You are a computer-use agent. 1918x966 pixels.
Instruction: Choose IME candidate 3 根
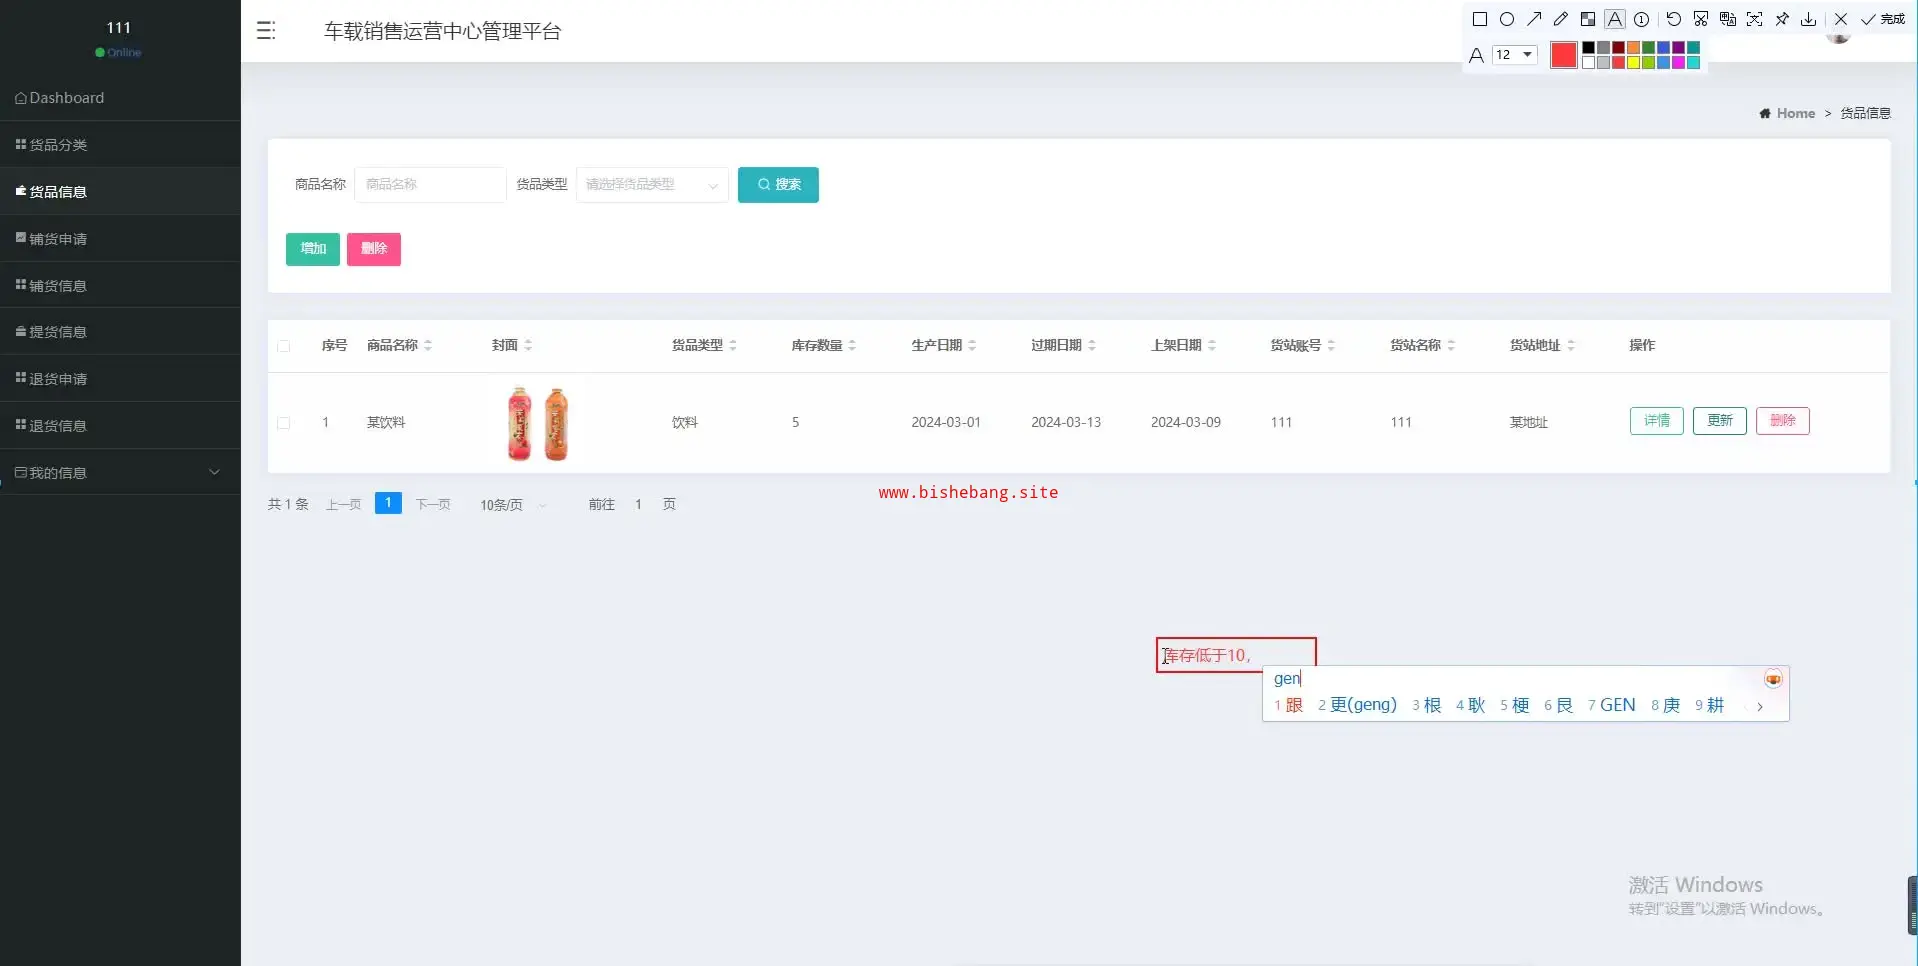click(1427, 706)
